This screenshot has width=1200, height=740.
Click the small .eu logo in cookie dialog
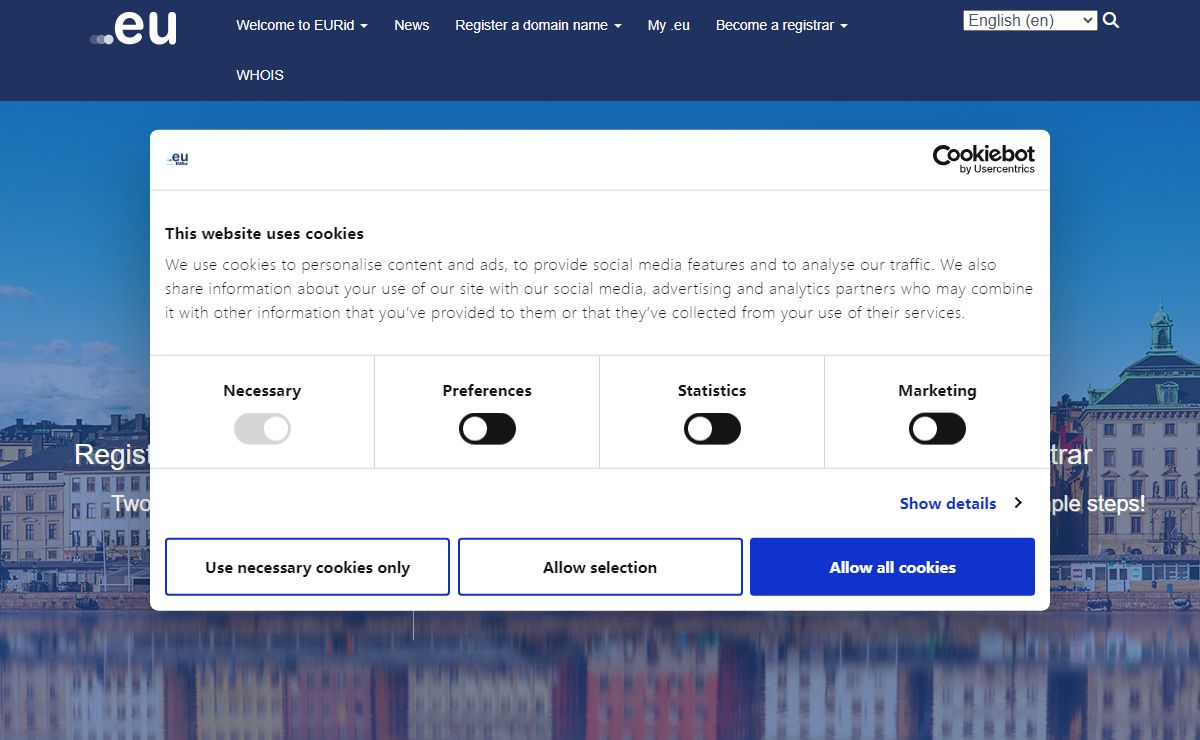point(177,159)
